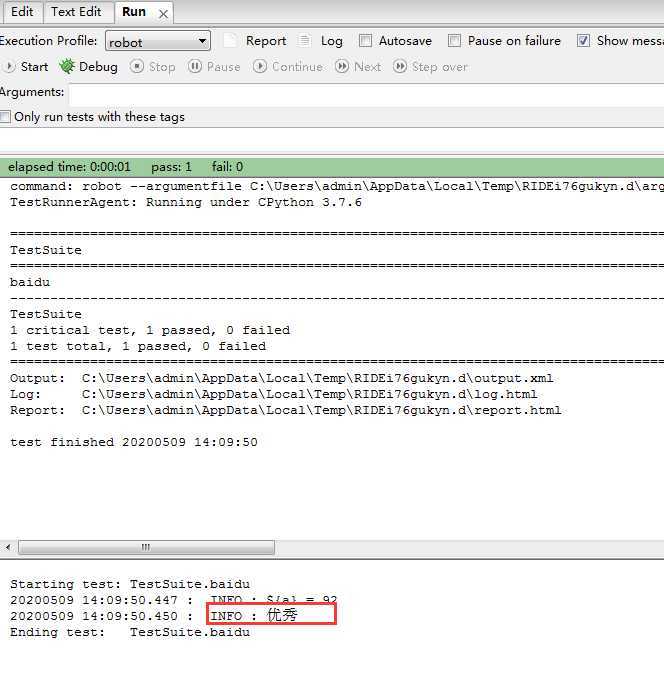This screenshot has height=694, width=664.
Task: Click the report.html path line
Action: [286, 410]
